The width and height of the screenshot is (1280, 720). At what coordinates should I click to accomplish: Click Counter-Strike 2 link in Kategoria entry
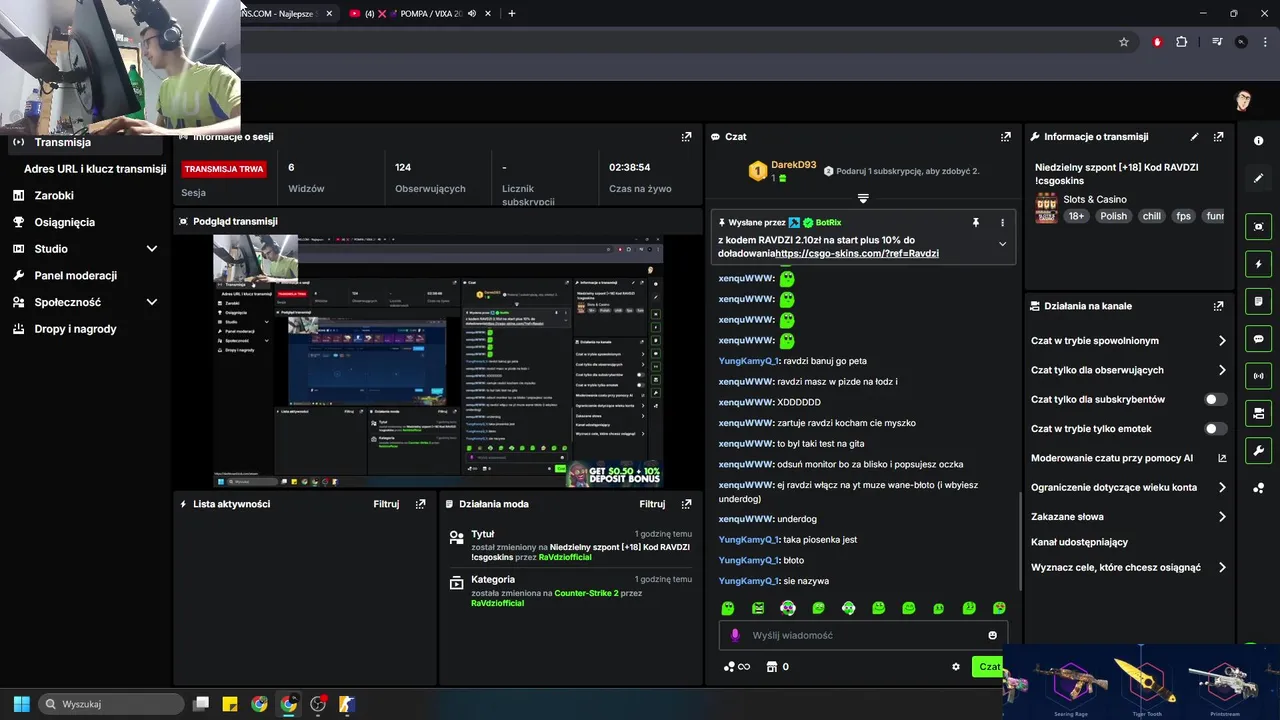[586, 593]
